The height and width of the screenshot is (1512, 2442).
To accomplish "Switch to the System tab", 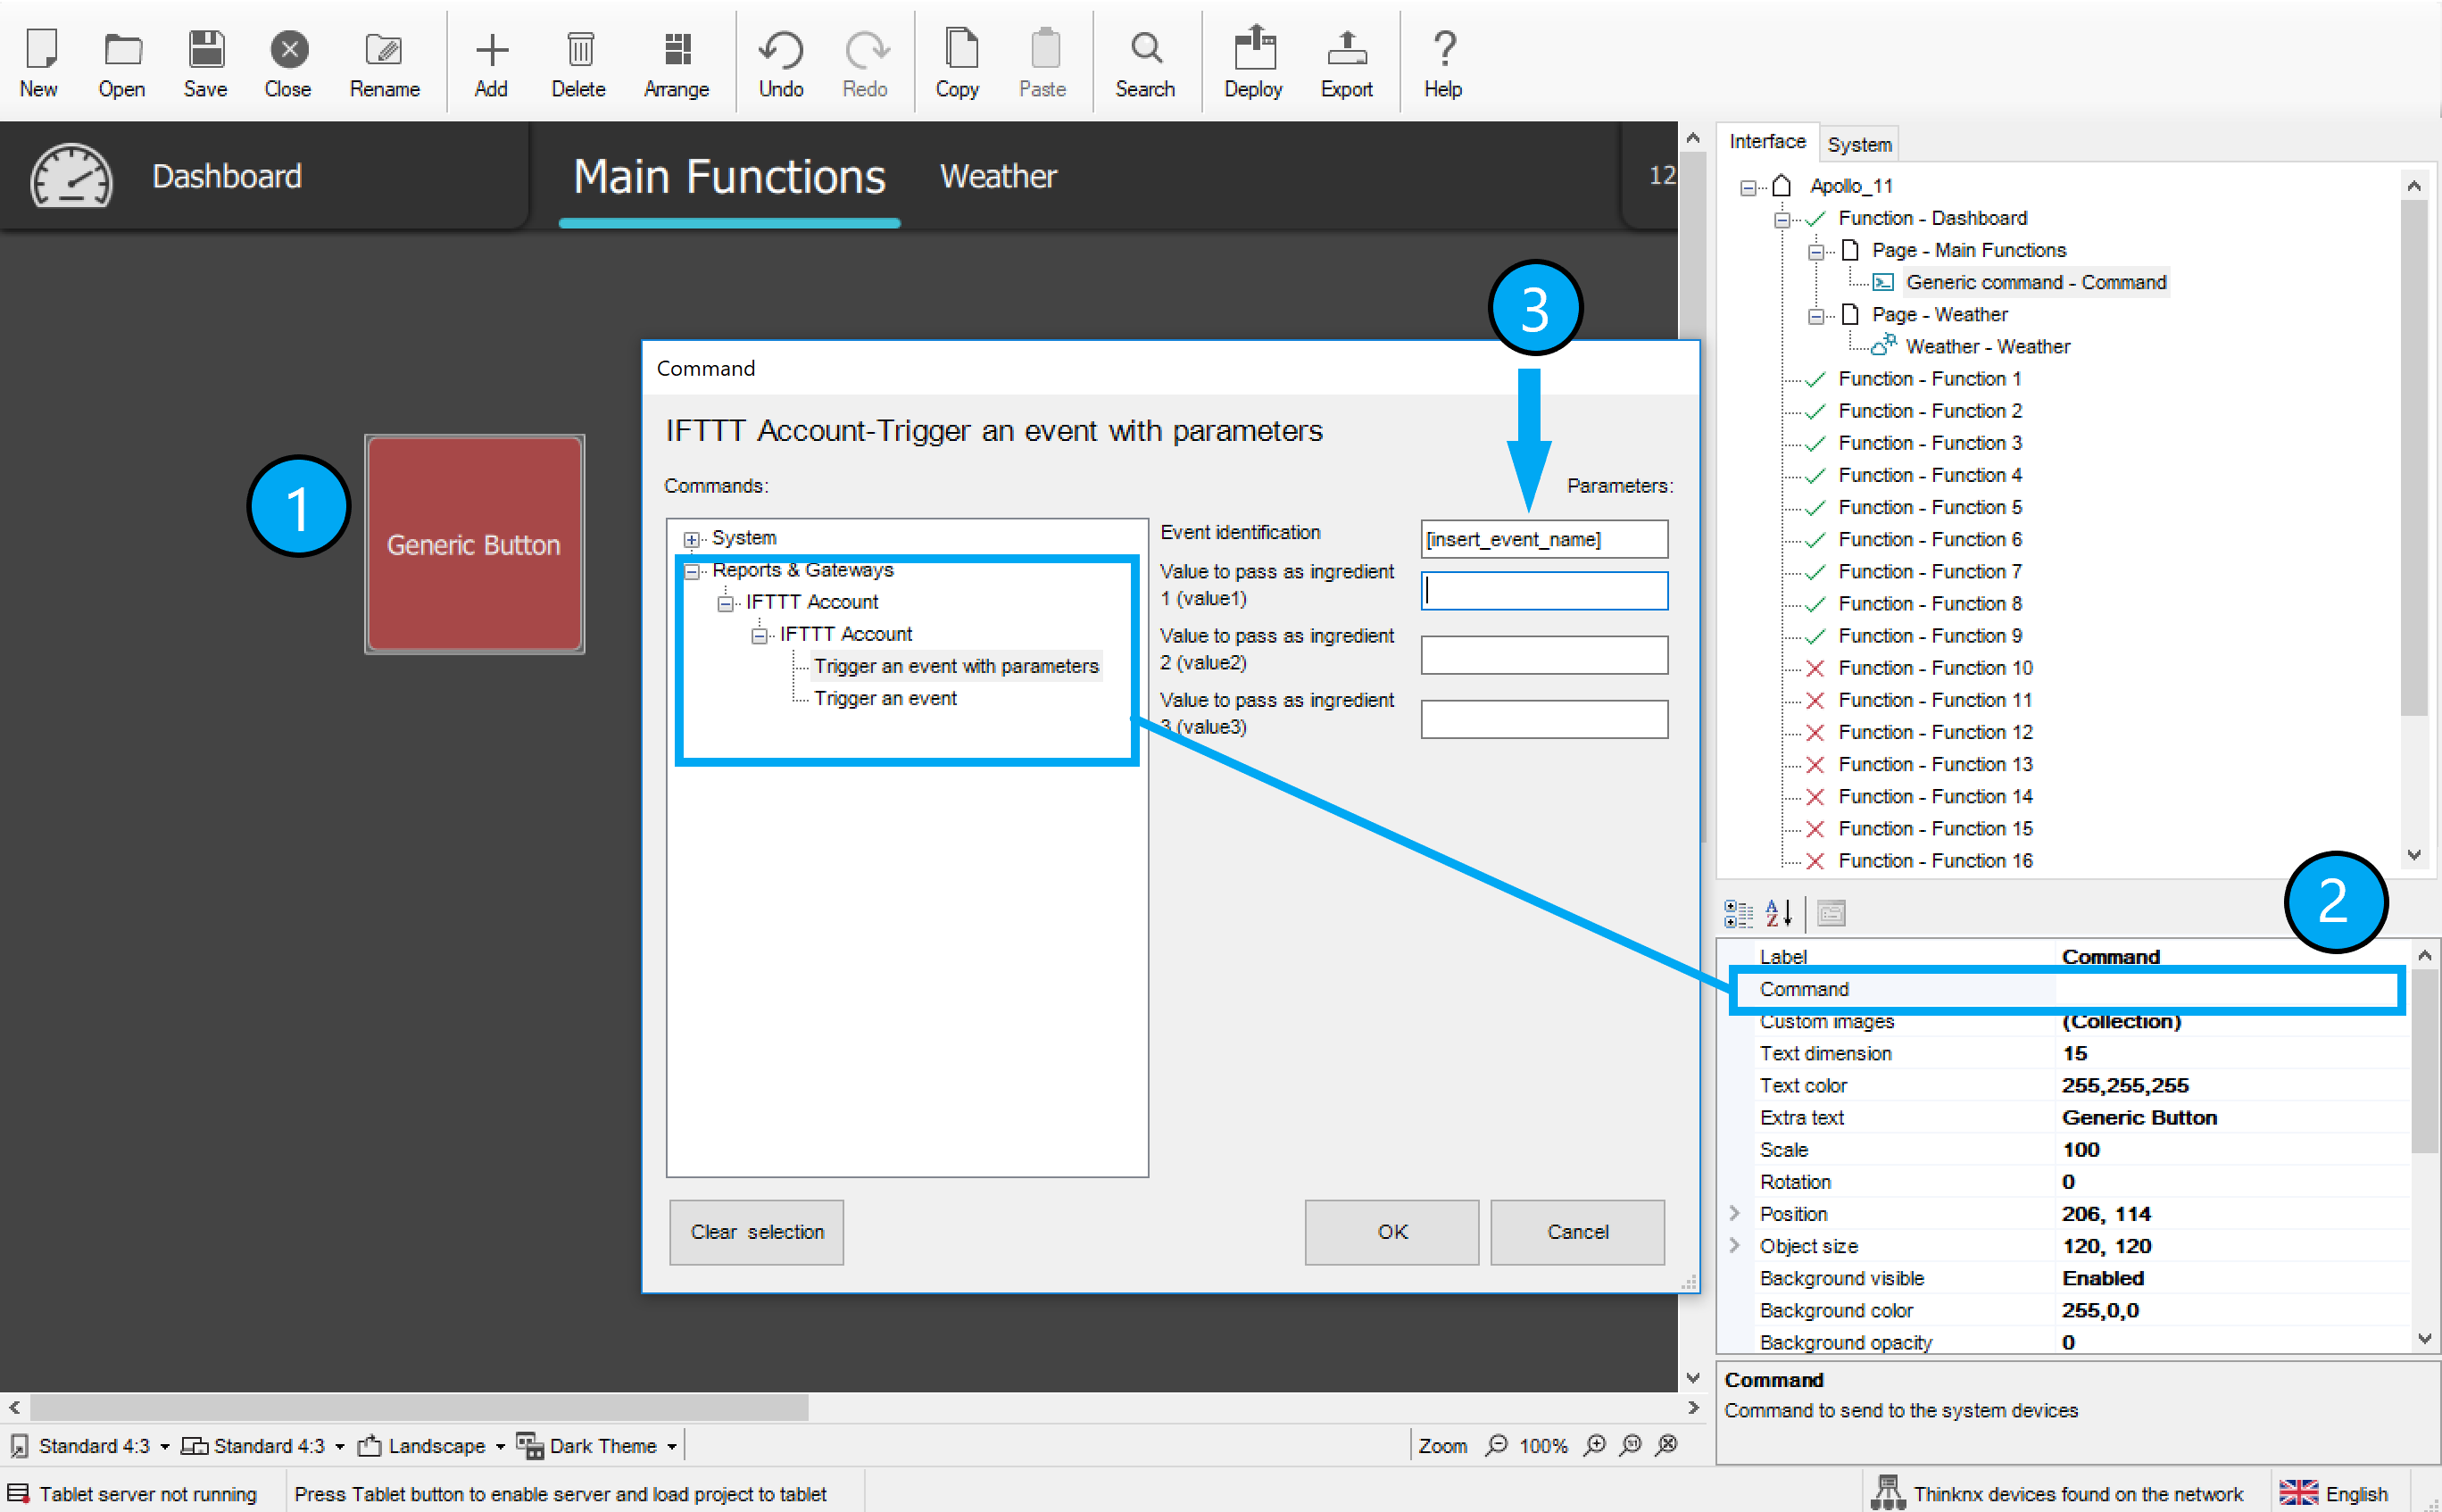I will click(1858, 144).
